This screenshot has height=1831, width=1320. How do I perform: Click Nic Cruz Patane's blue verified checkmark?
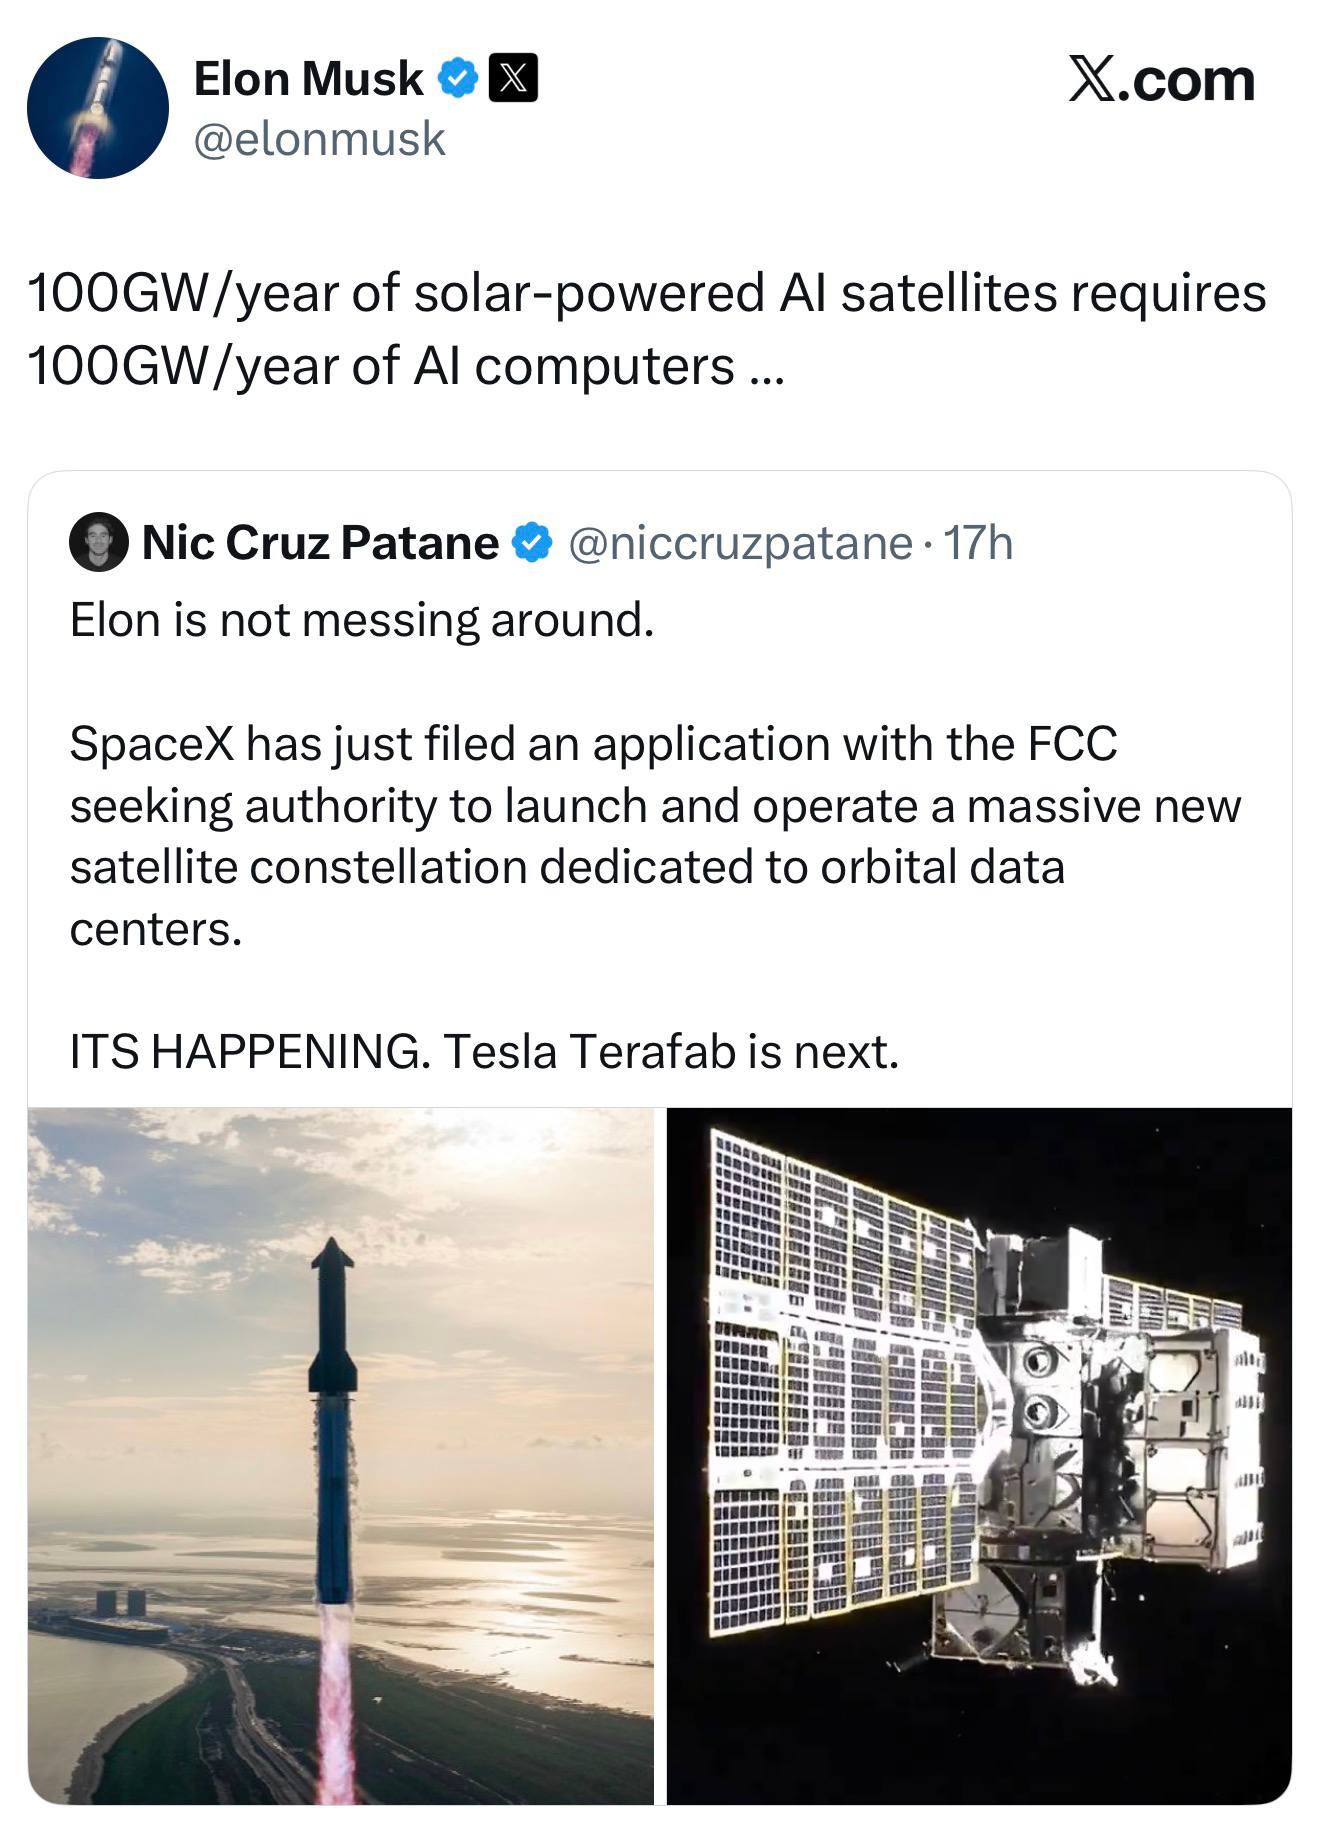531,543
